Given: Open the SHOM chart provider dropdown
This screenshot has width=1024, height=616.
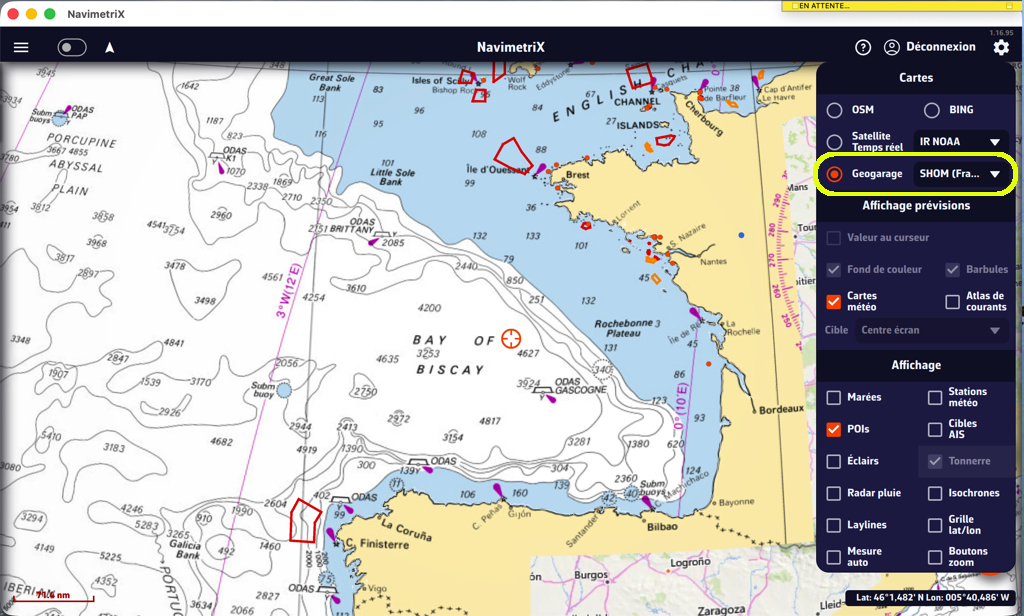Looking at the screenshot, I should pyautogui.click(x=960, y=174).
